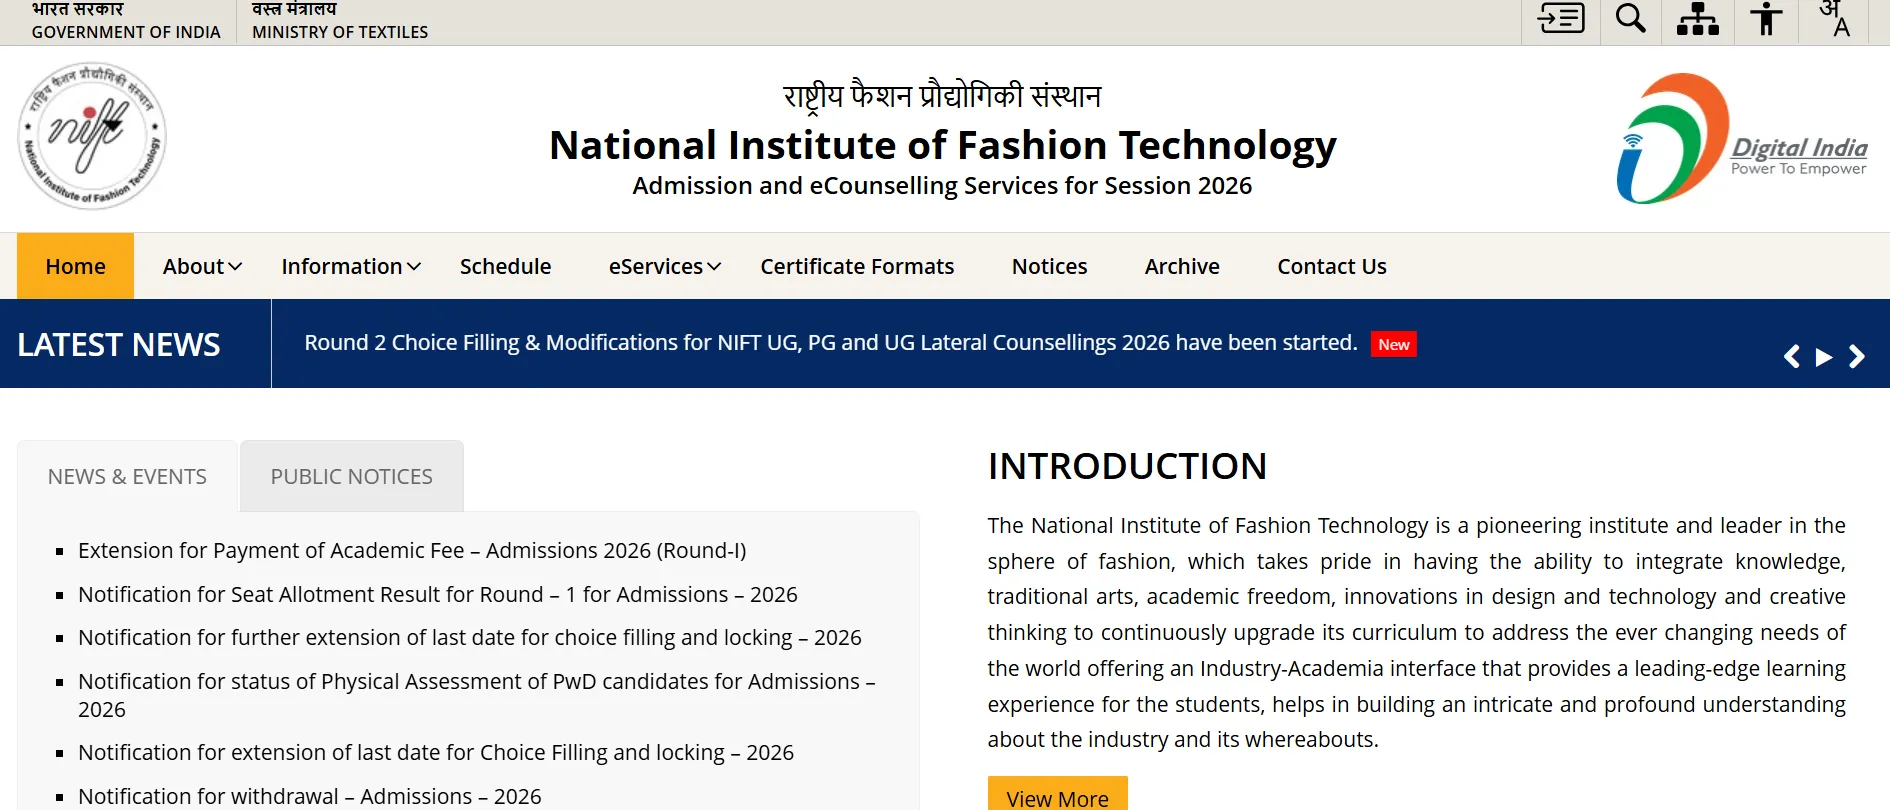The width and height of the screenshot is (1890, 810).
Task: Show next news ticker item
Action: click(x=1857, y=357)
